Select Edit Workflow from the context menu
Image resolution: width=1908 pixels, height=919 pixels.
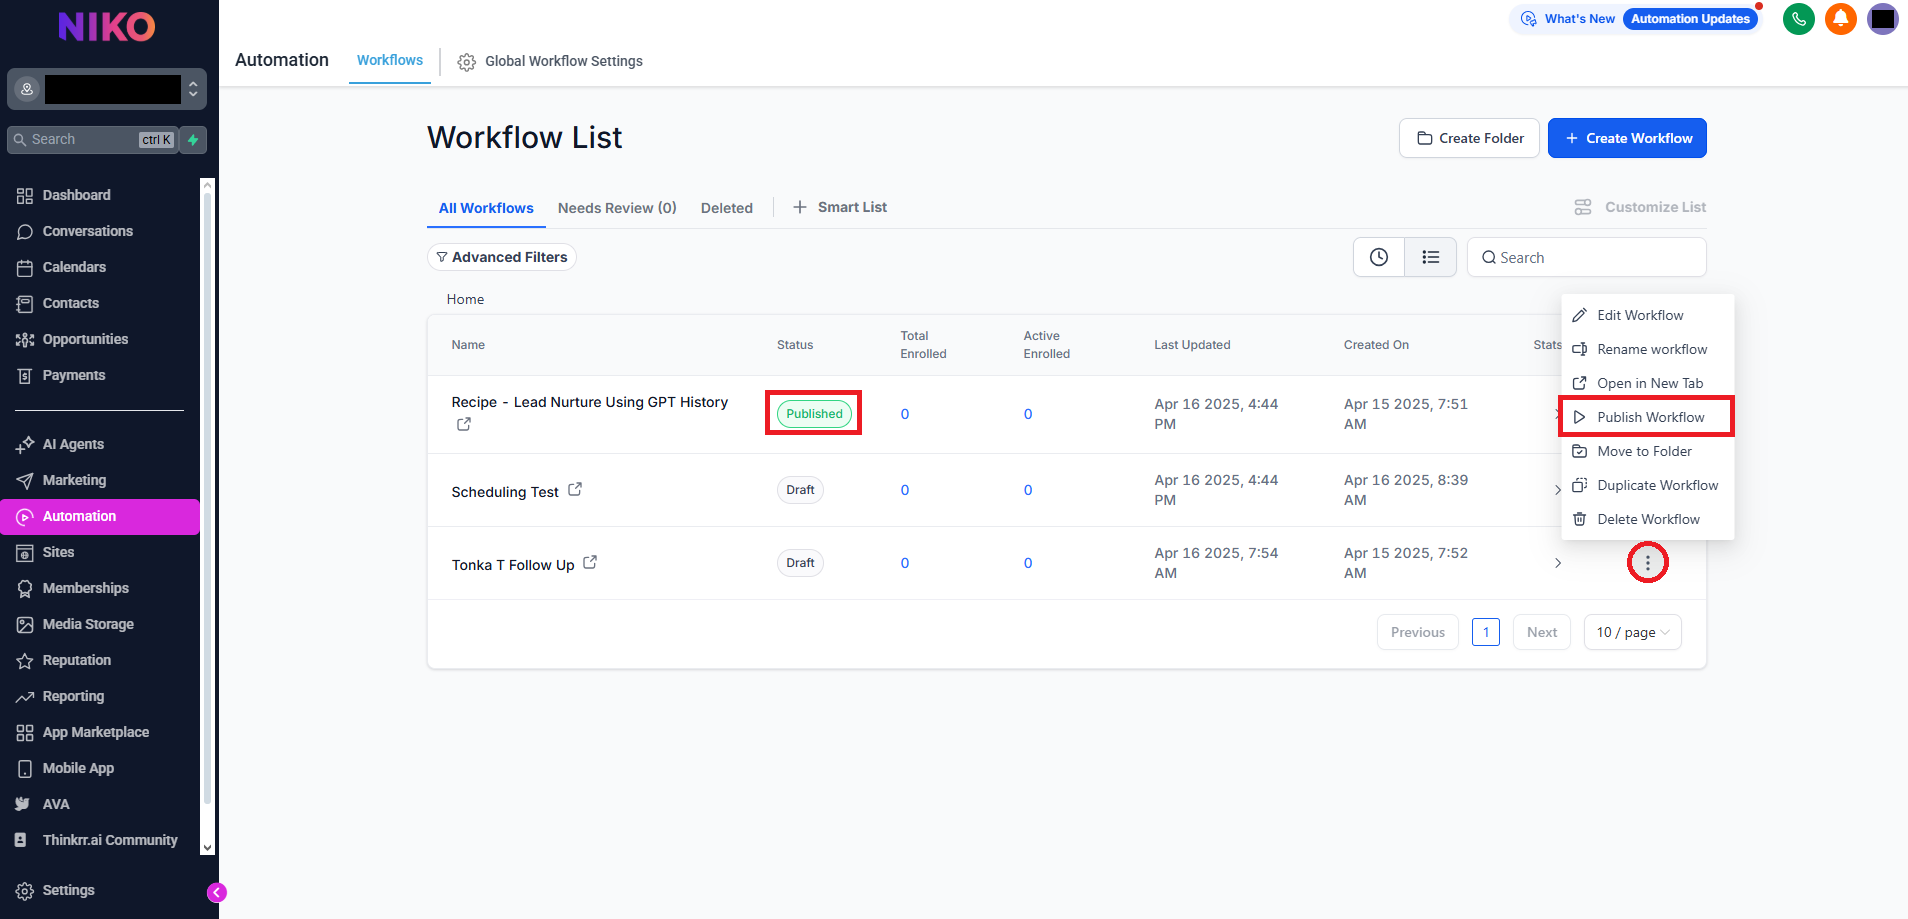click(x=1647, y=315)
